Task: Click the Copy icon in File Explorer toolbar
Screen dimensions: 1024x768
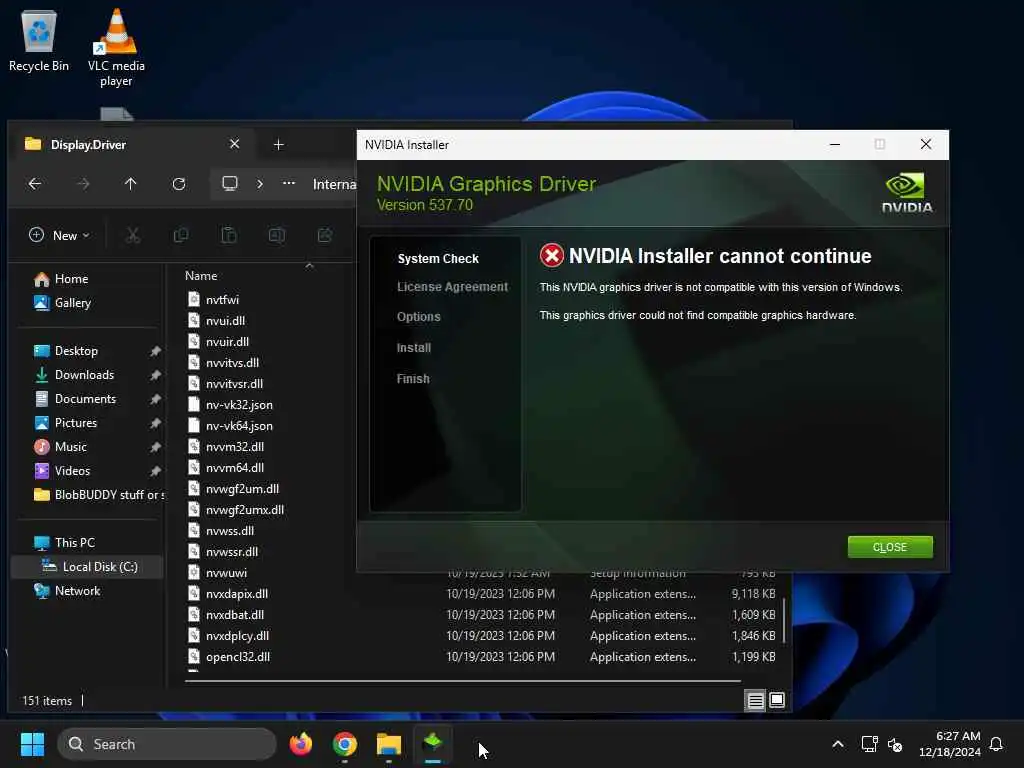Action: [x=181, y=235]
